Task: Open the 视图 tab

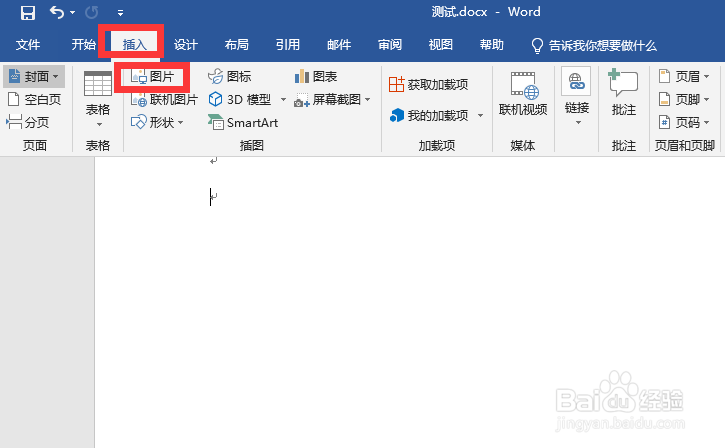Action: pyautogui.click(x=441, y=45)
